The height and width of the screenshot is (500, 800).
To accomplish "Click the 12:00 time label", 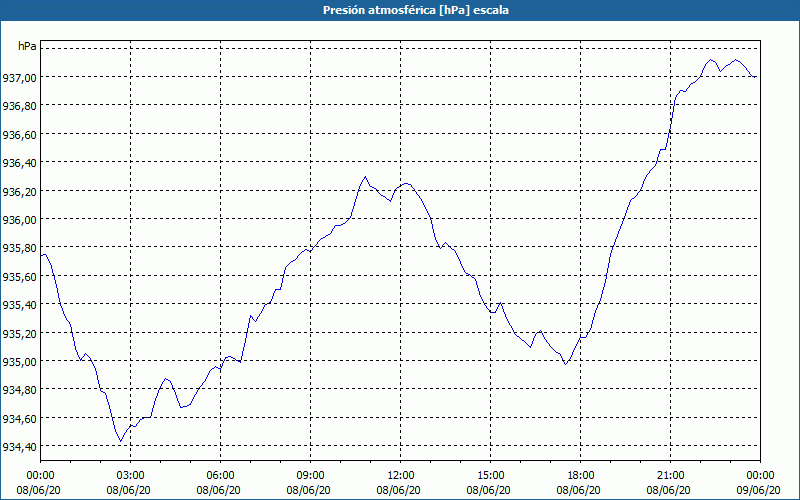I will pyautogui.click(x=401, y=476).
